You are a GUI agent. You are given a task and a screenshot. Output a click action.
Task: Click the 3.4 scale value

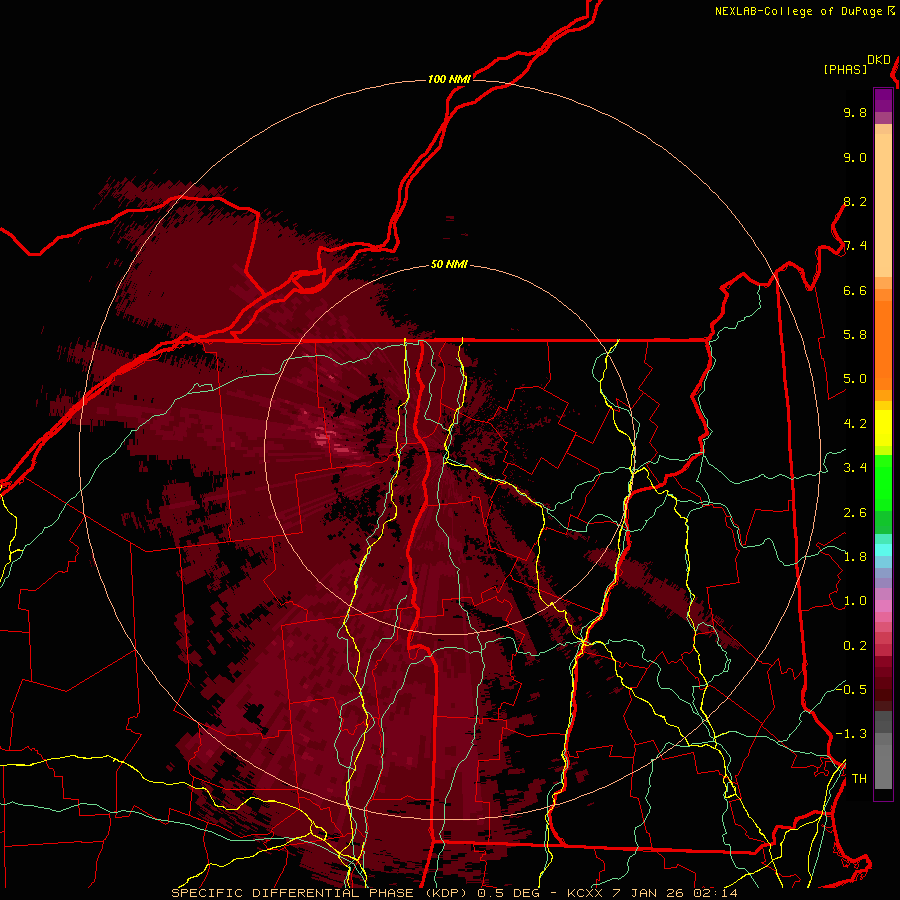[x=855, y=468]
